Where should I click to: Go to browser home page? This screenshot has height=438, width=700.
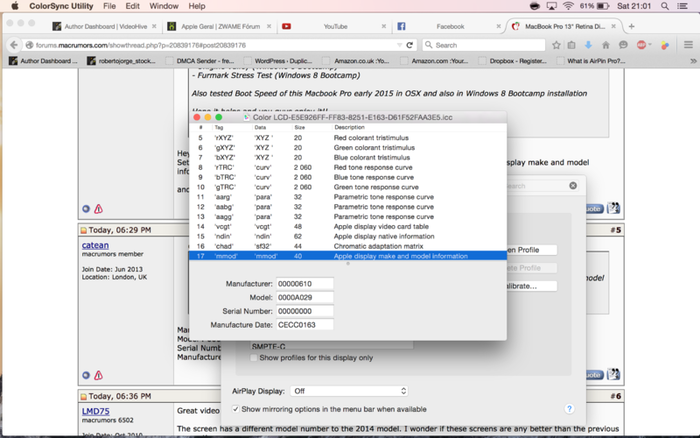[606, 45]
